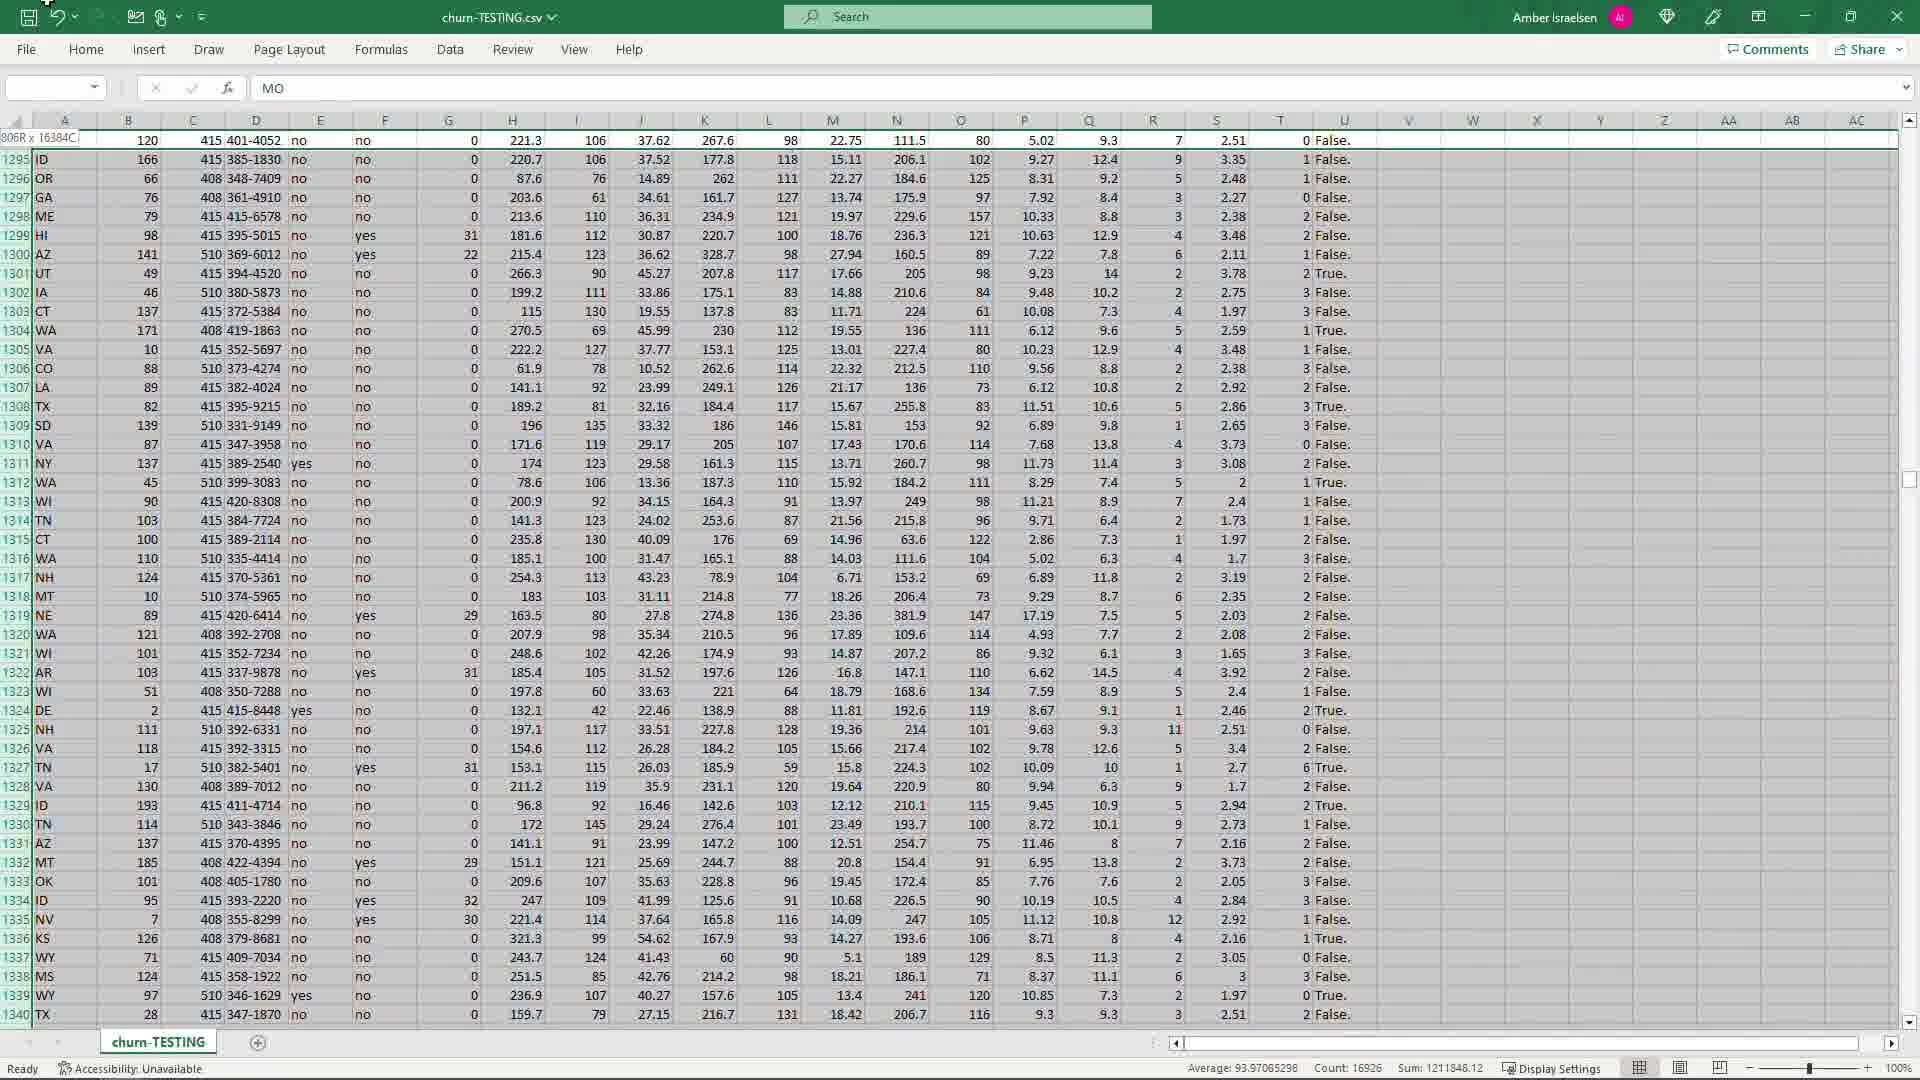This screenshot has width=1920, height=1080.
Task: Click the Undo arrow icon
Action: coord(57,17)
